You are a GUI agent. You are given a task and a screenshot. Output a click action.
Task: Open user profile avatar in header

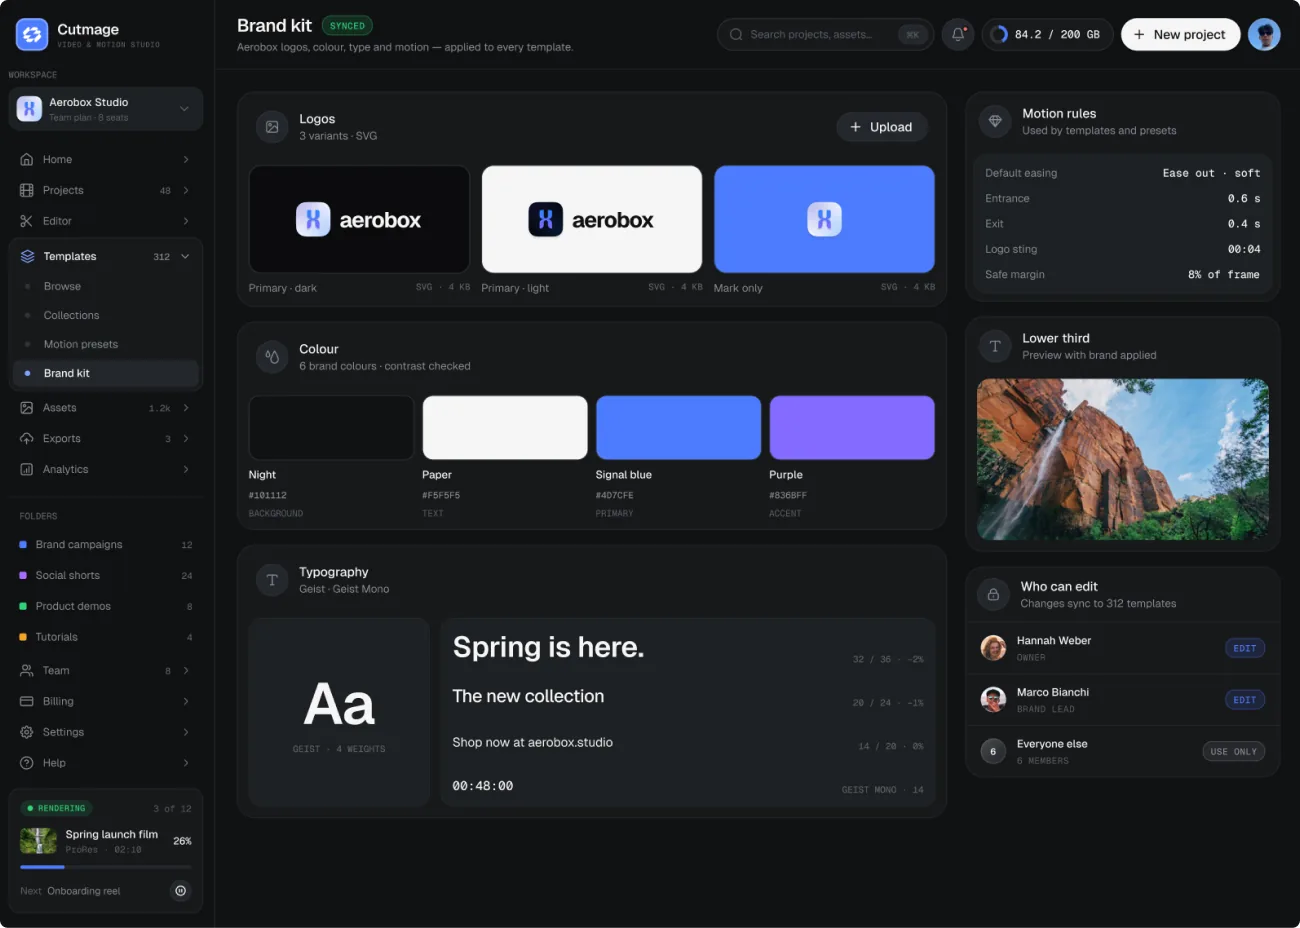(1264, 34)
